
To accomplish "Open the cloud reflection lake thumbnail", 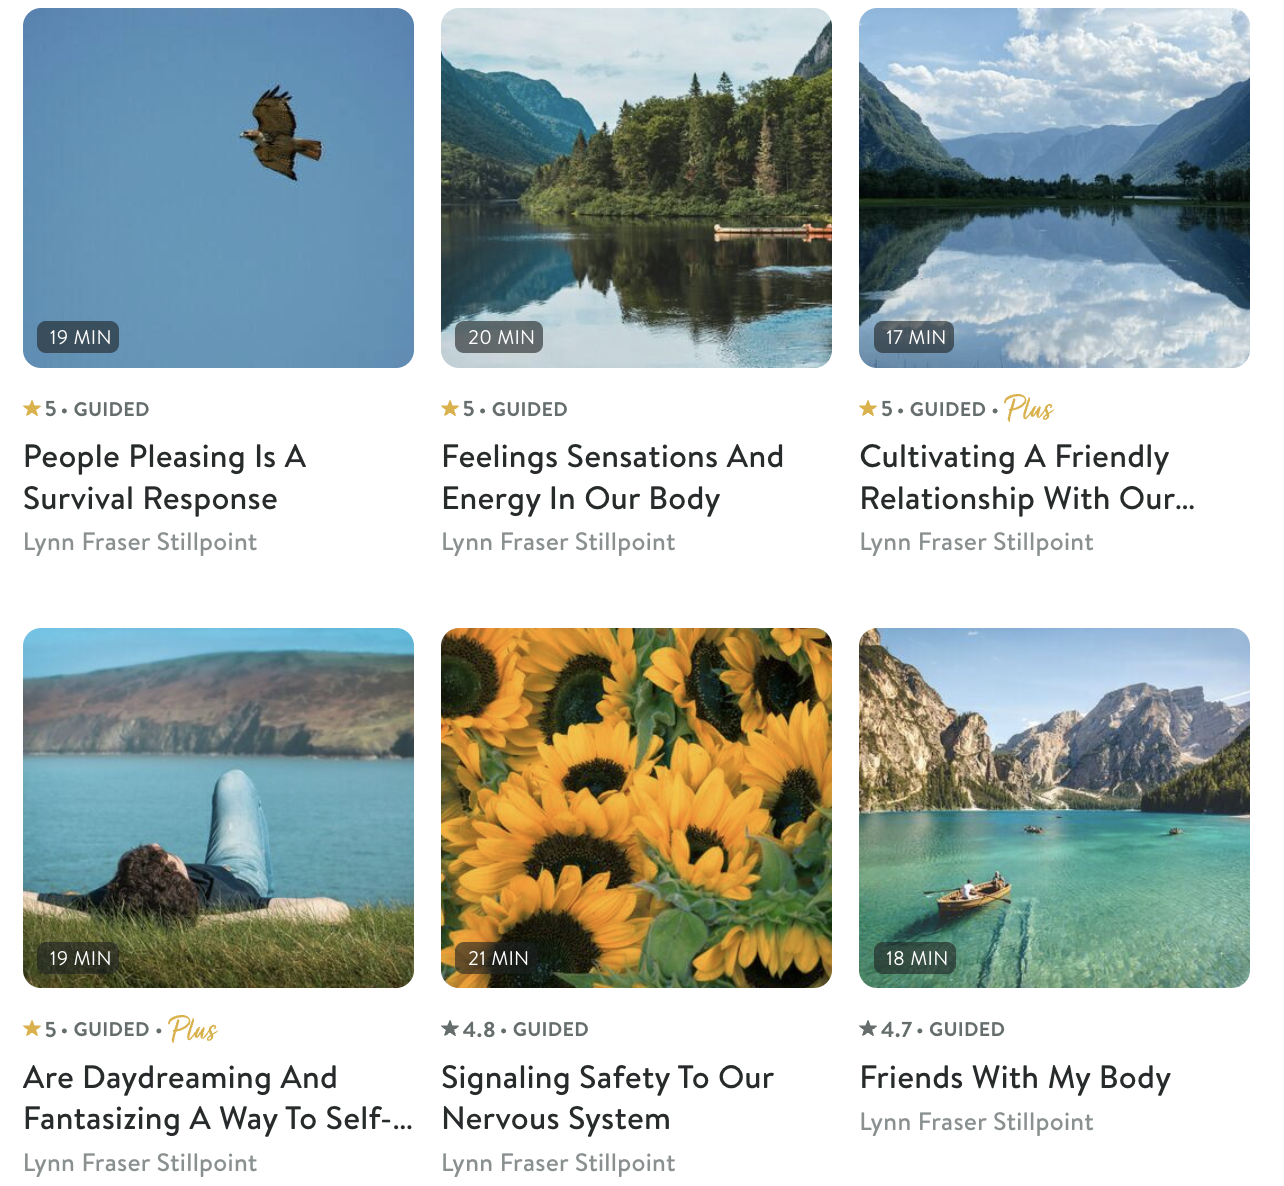I will 1054,188.
